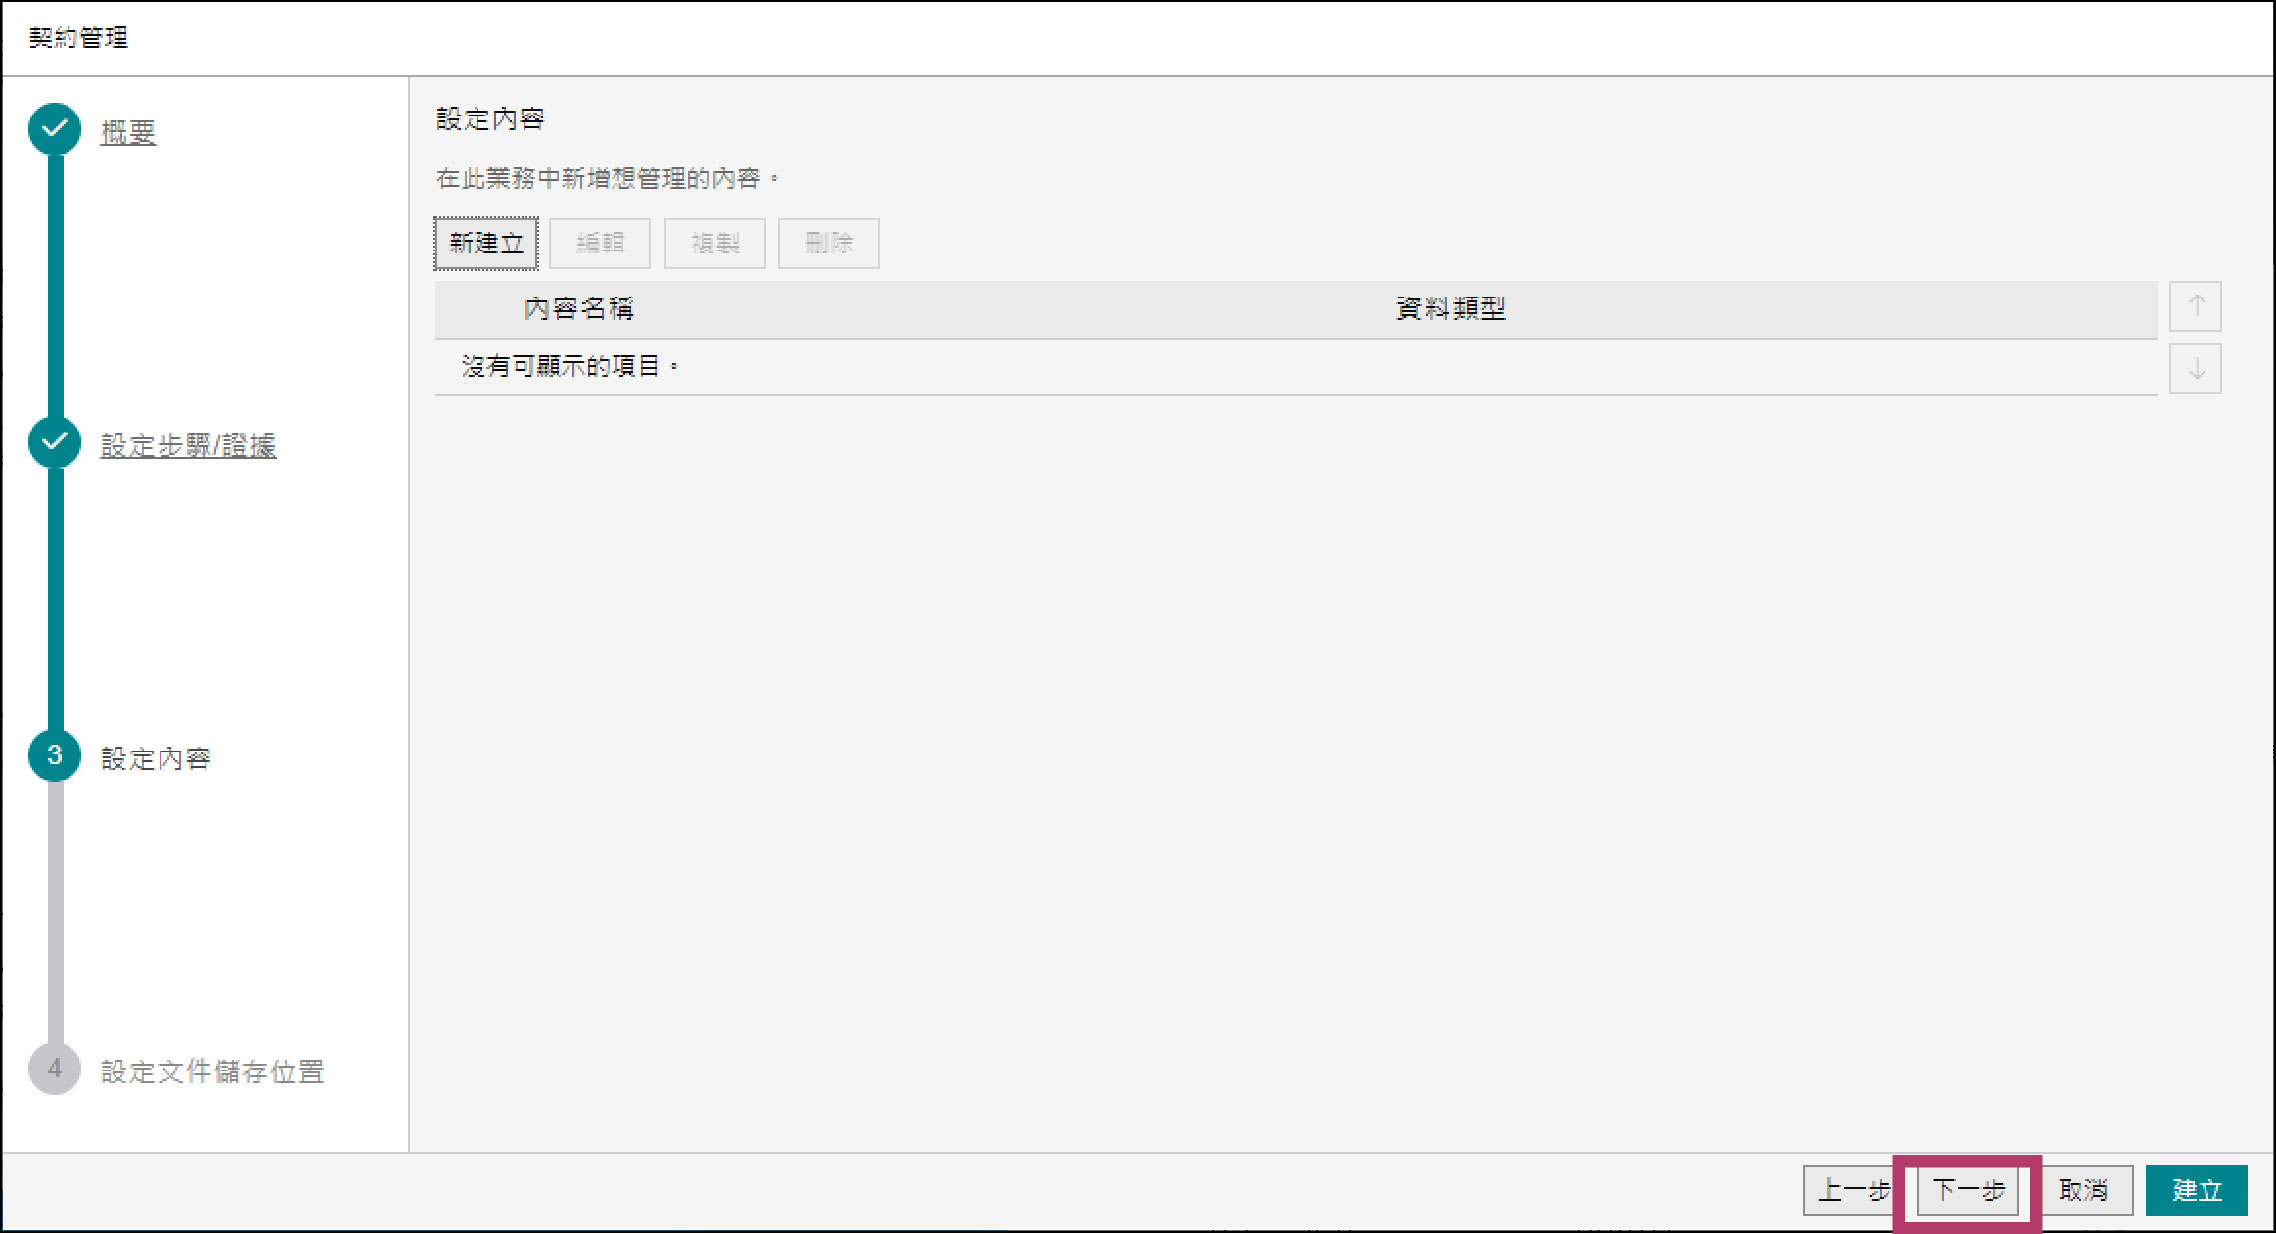Click the 設定步驟/證據 checkmark circle

coord(55,443)
